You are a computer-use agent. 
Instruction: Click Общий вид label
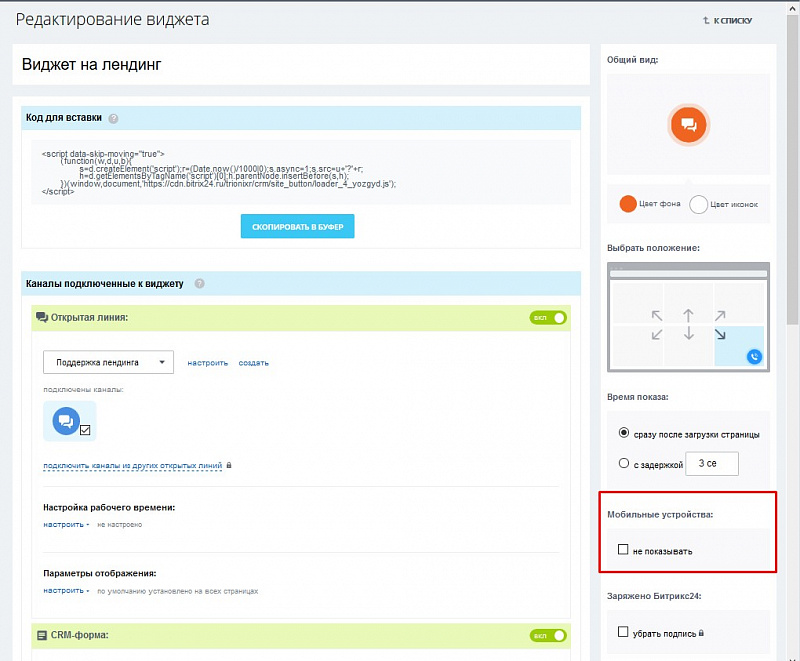click(x=632, y=60)
